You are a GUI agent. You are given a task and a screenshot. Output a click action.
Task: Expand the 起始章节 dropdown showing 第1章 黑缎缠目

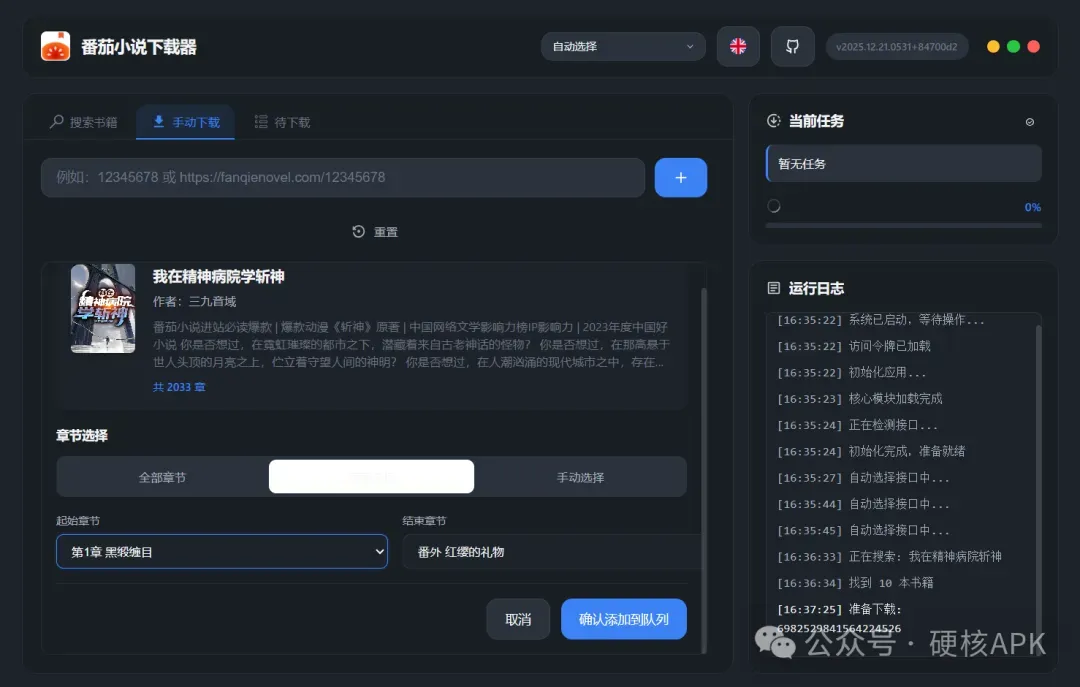point(222,551)
